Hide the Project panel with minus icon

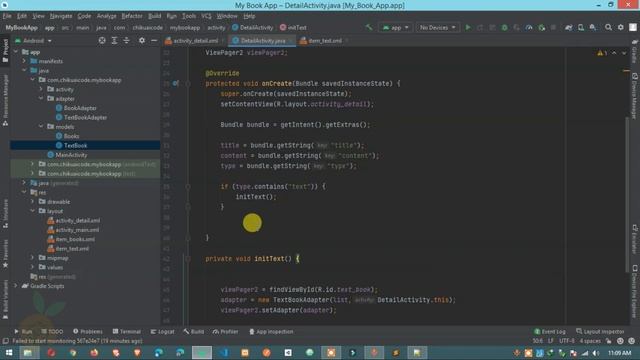154,40
